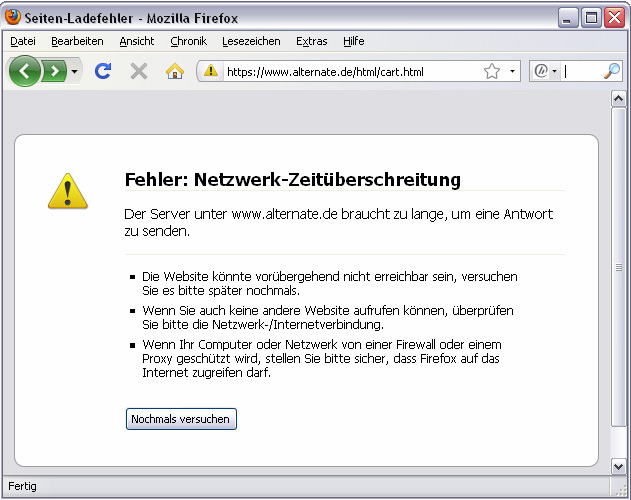Go to the Home page icon
Viewport: 631px width, 500px height.
coord(175,71)
